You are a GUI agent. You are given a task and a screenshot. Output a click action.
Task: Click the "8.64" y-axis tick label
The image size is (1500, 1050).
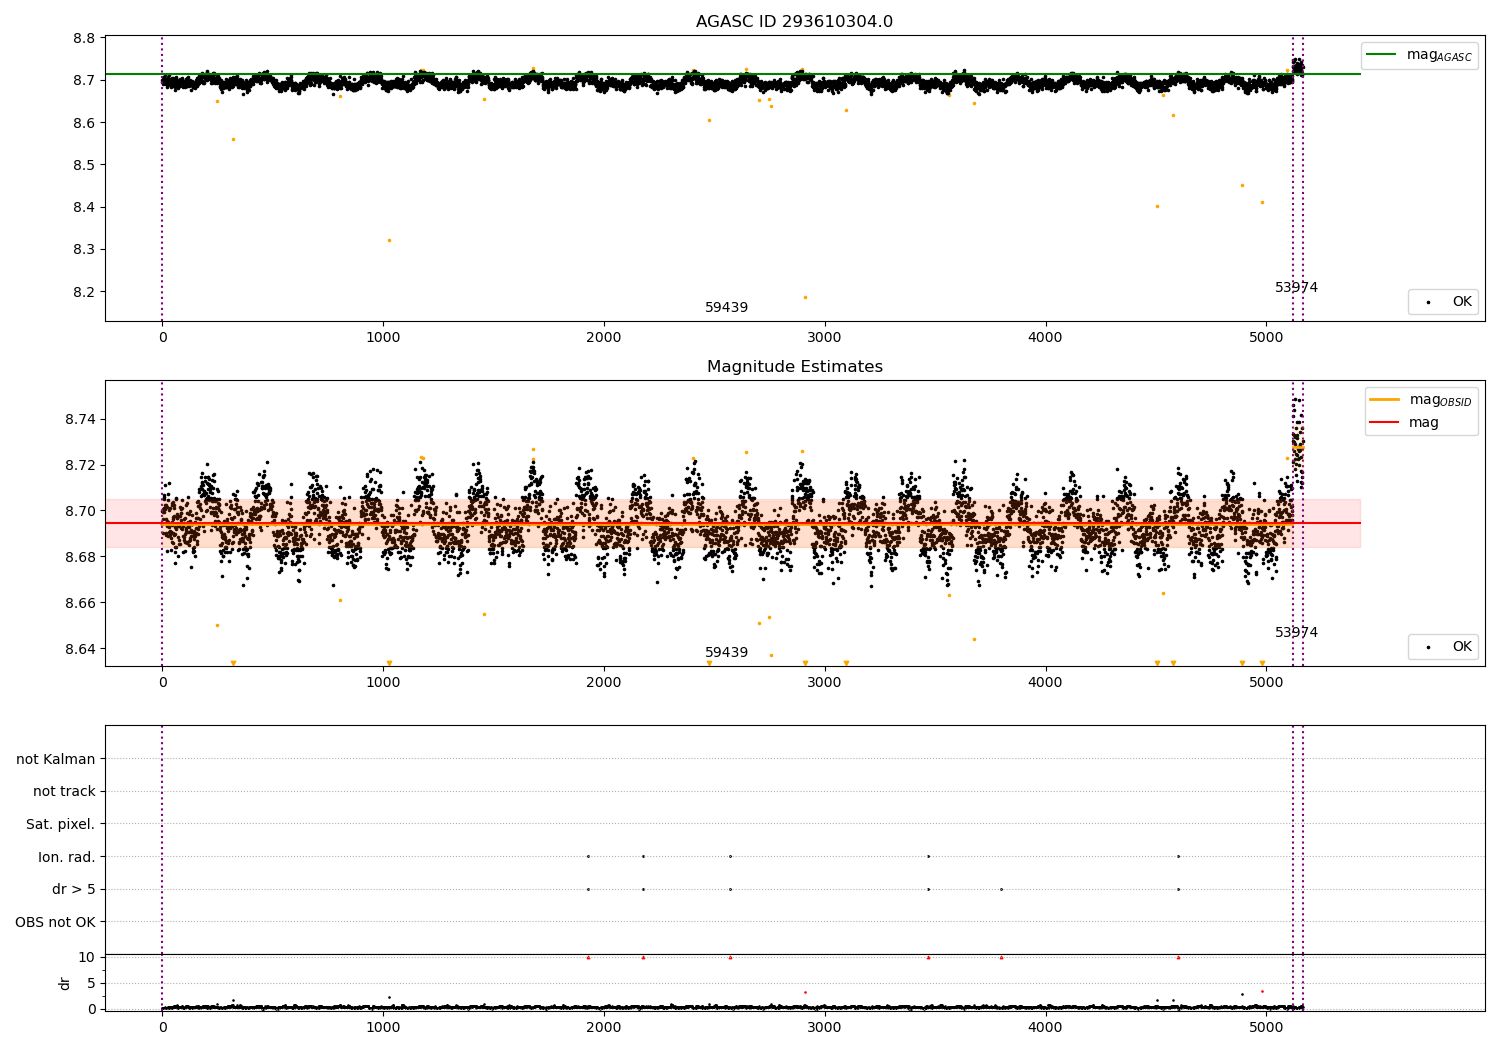pos(81,649)
